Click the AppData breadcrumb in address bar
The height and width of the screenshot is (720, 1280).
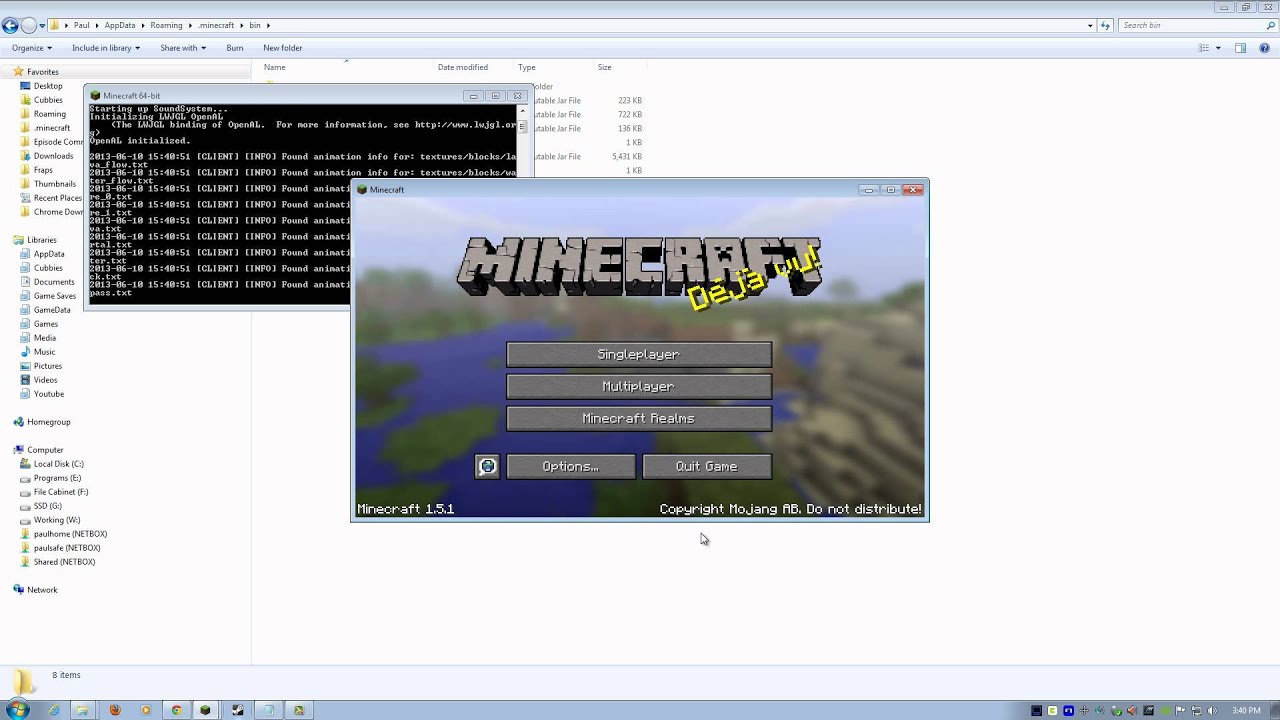[120, 25]
